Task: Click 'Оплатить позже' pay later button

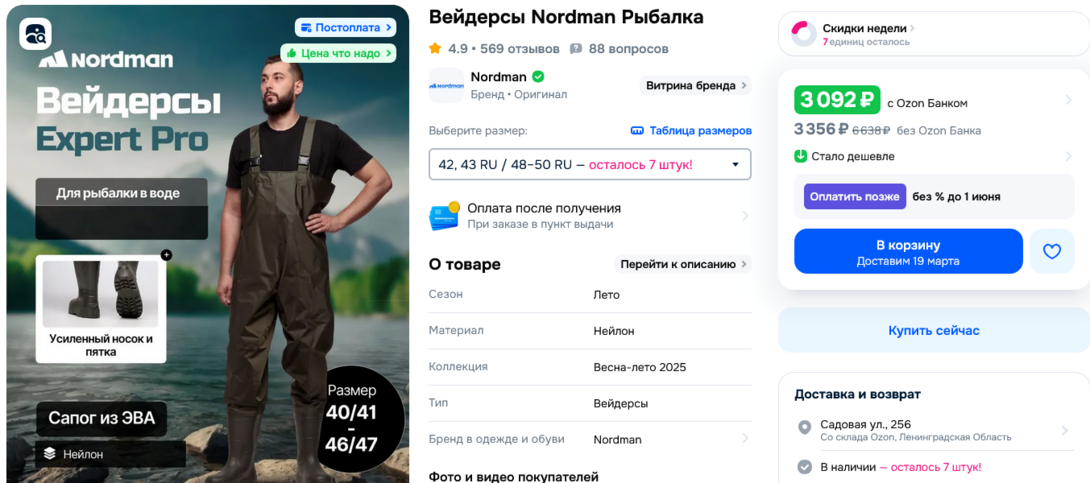Action: pyautogui.click(x=854, y=197)
